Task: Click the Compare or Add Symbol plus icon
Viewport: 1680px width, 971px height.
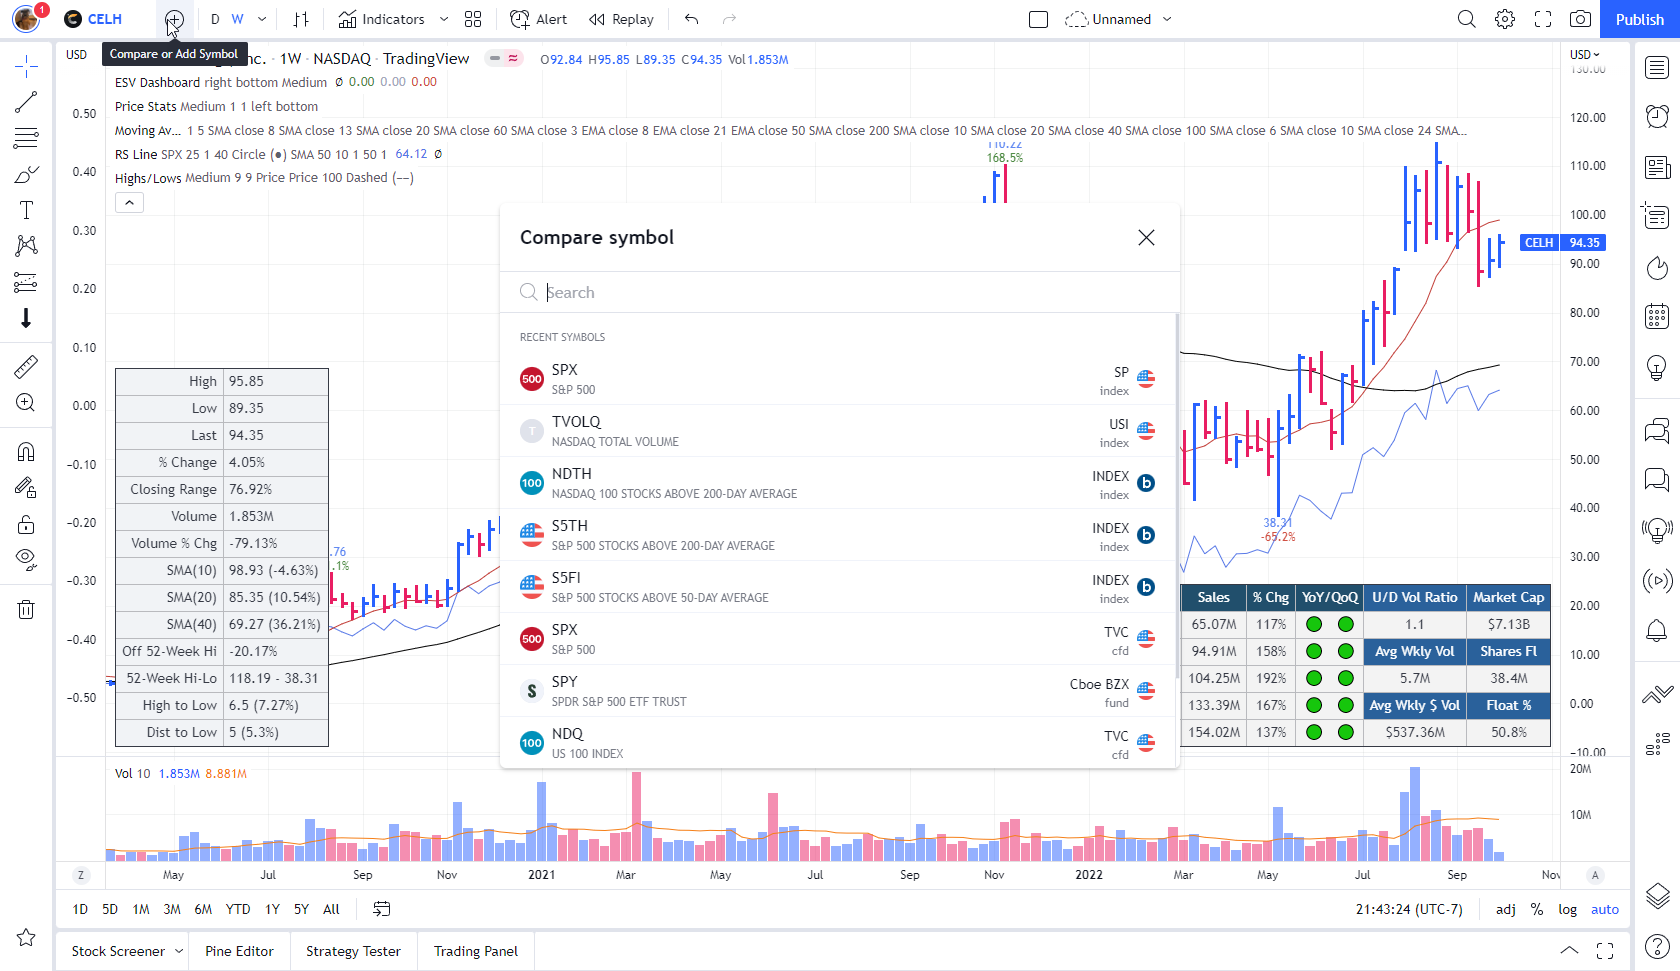Action: pos(174,19)
